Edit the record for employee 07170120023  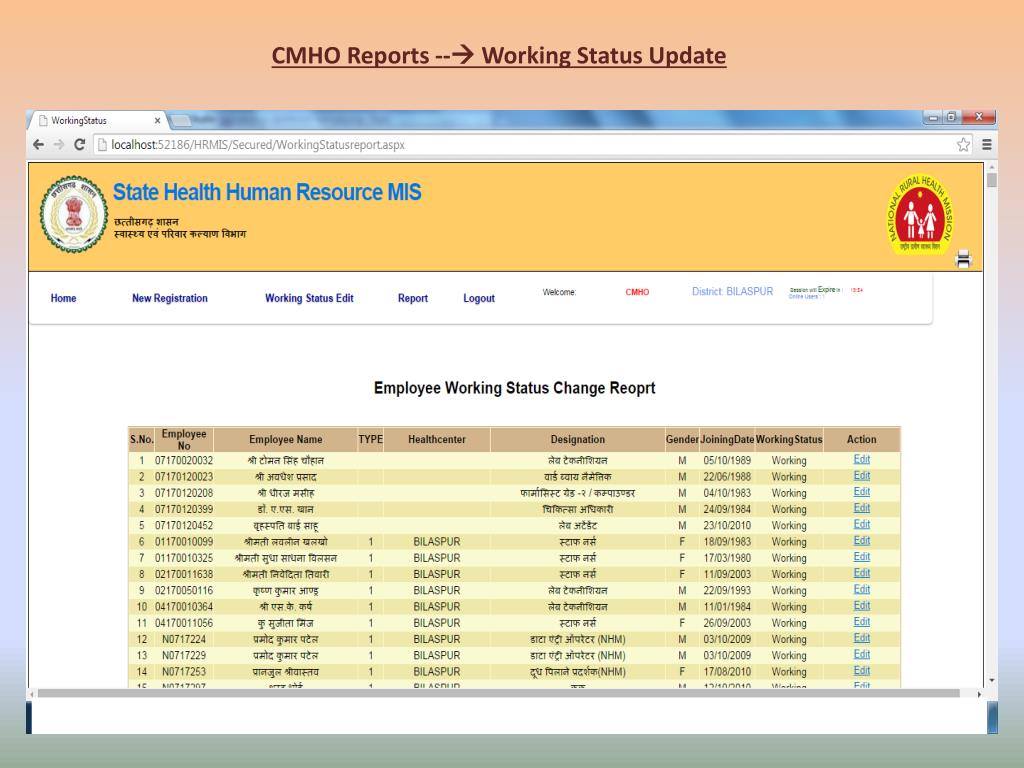tap(861, 475)
